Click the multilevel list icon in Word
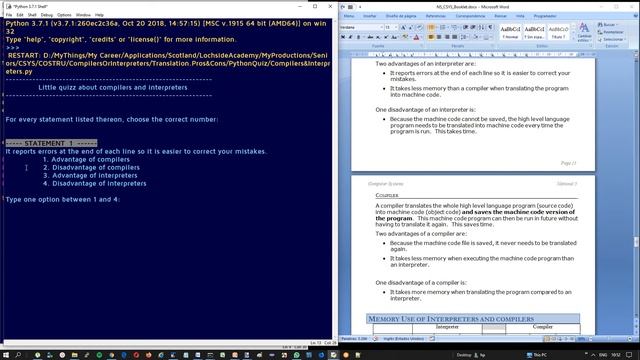The image size is (640, 360). click(x=454, y=27)
